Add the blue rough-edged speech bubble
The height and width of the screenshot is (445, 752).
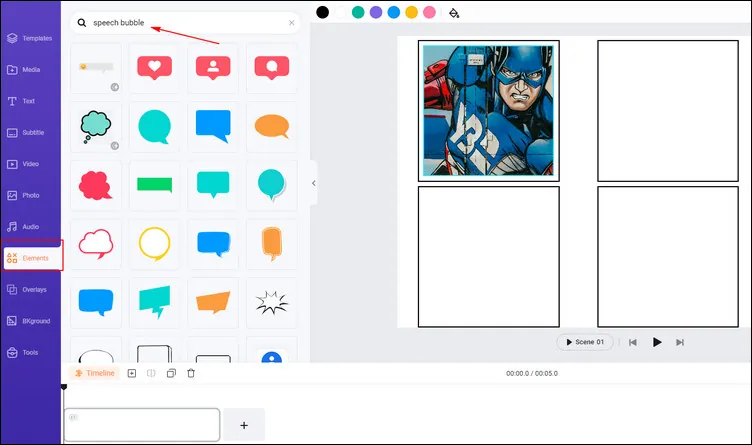click(x=213, y=244)
